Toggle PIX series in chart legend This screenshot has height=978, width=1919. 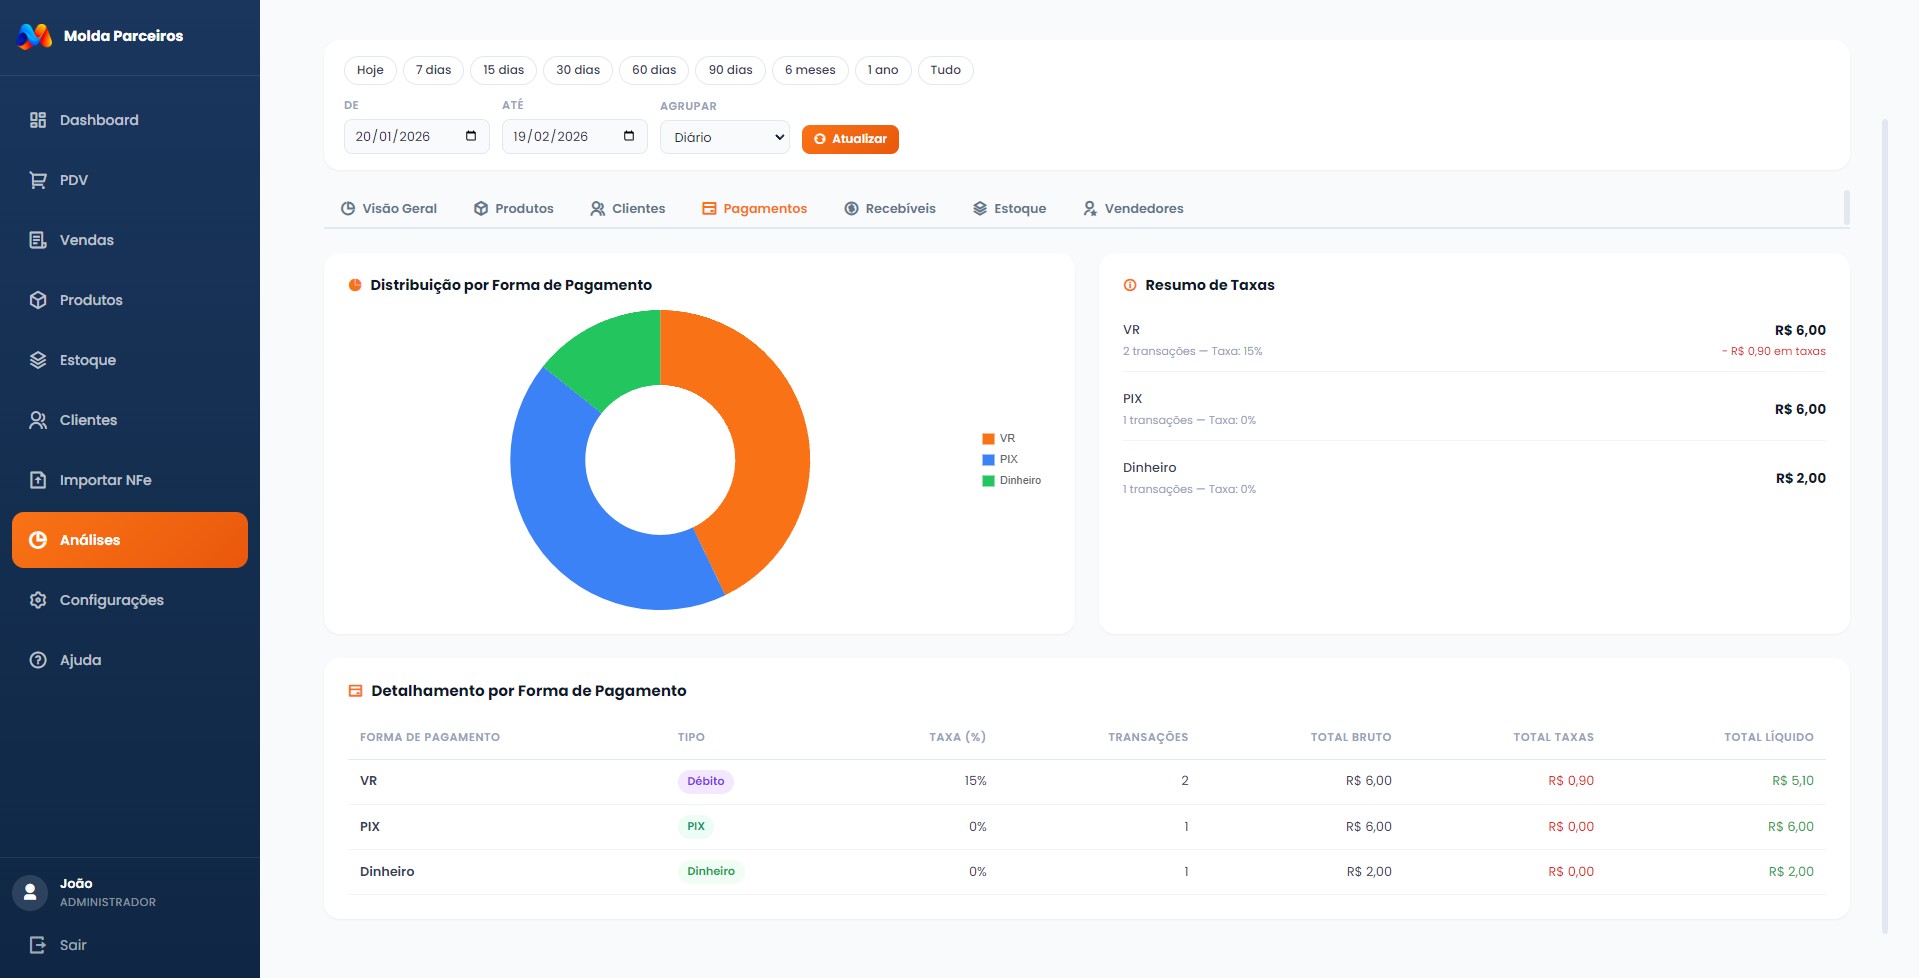coord(1000,460)
